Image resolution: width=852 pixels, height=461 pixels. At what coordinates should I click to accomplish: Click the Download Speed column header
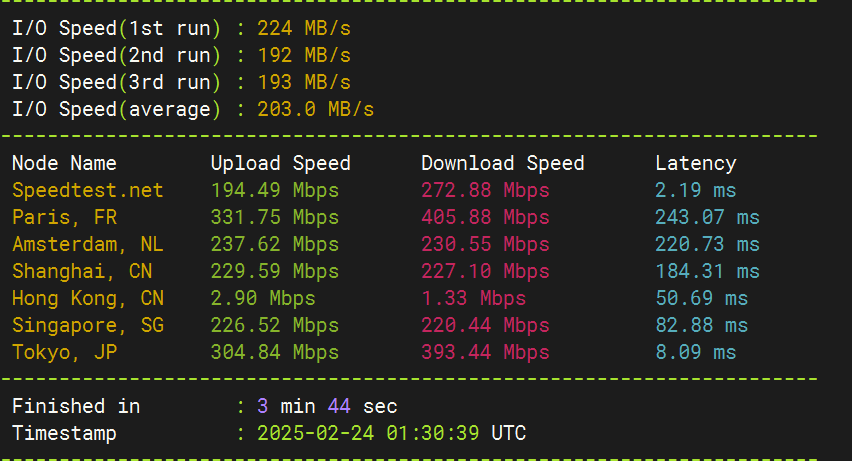pos(502,163)
